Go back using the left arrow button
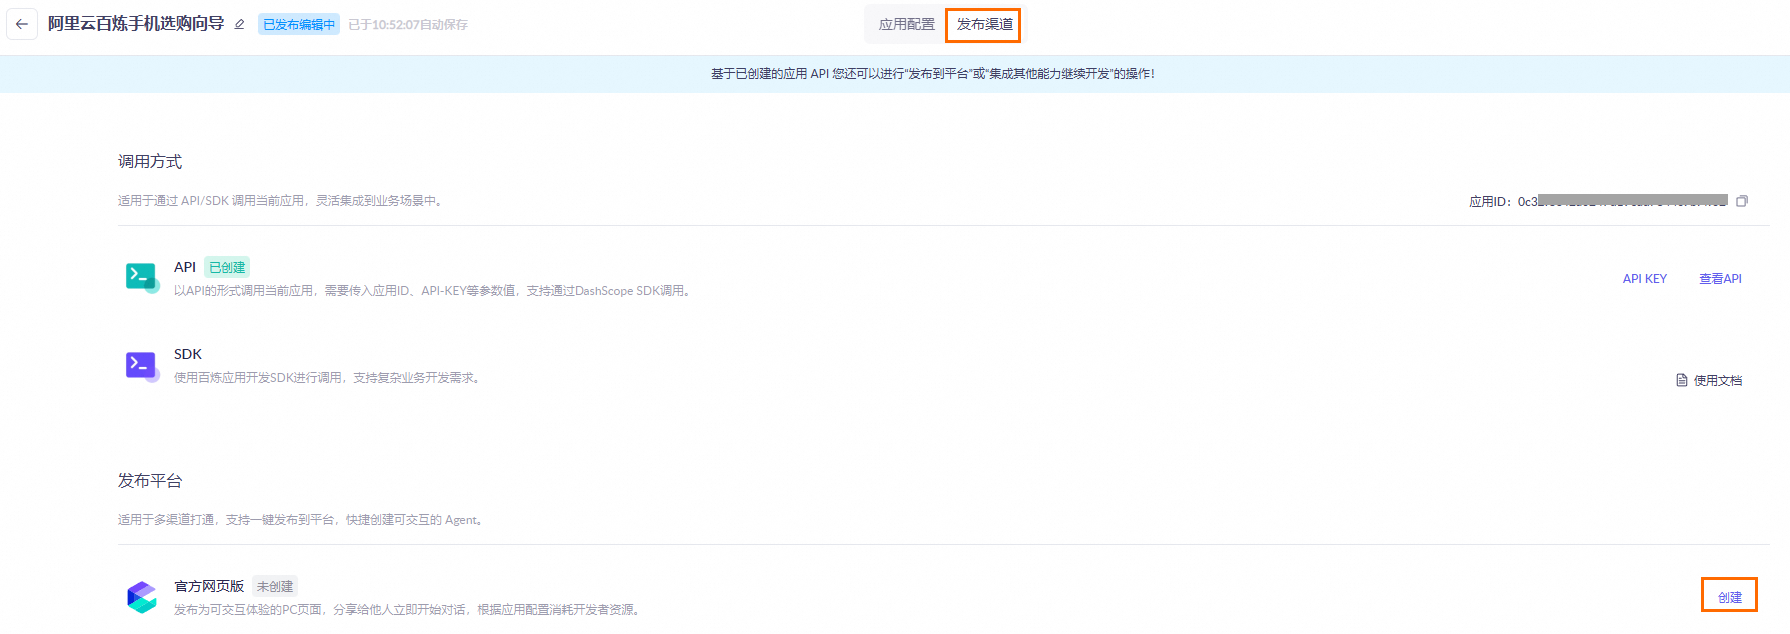1790x634 pixels. [x=22, y=24]
